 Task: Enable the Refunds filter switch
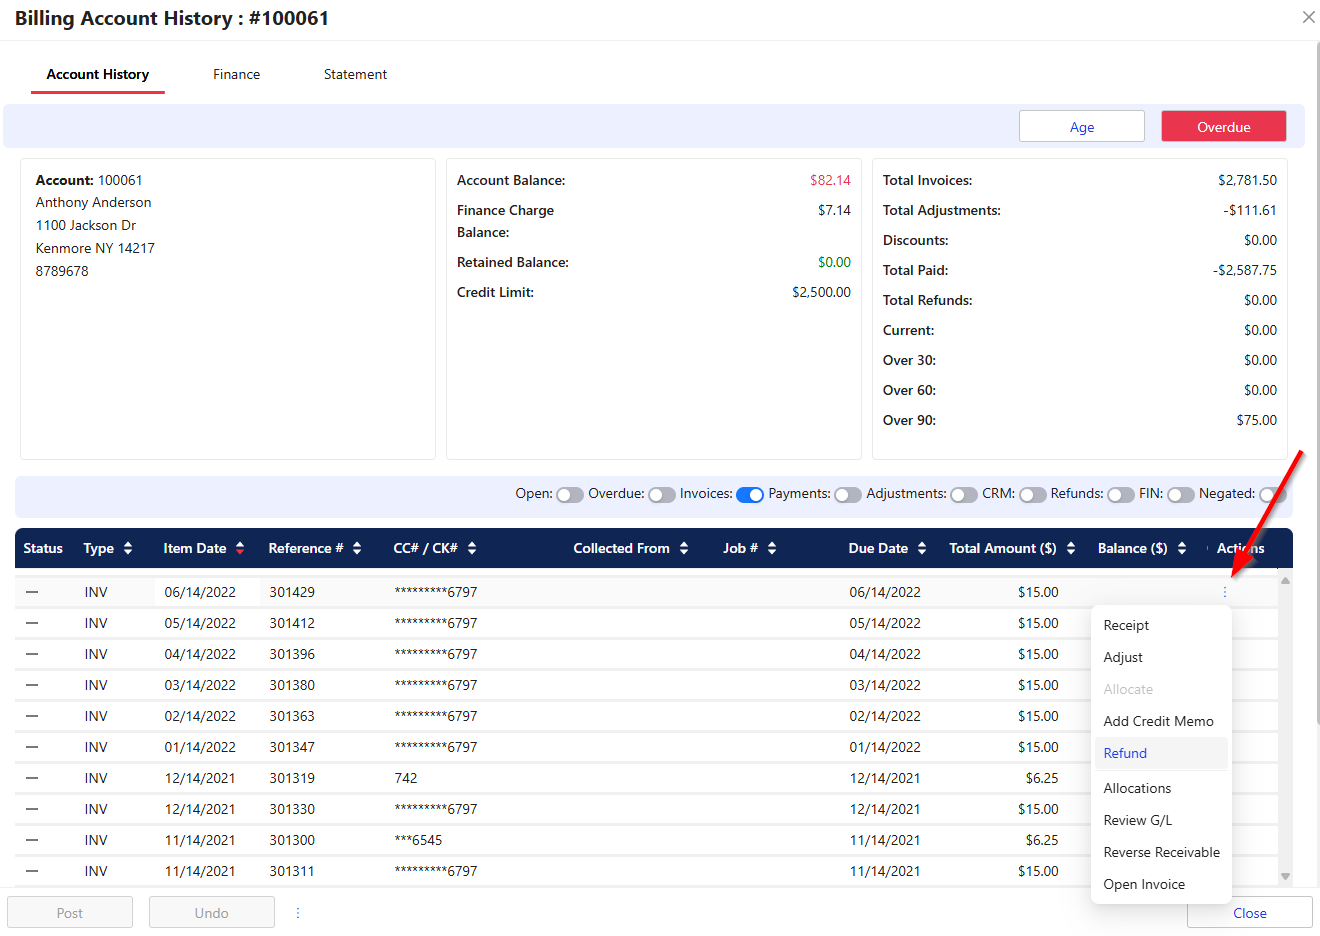pyautogui.click(x=1121, y=495)
